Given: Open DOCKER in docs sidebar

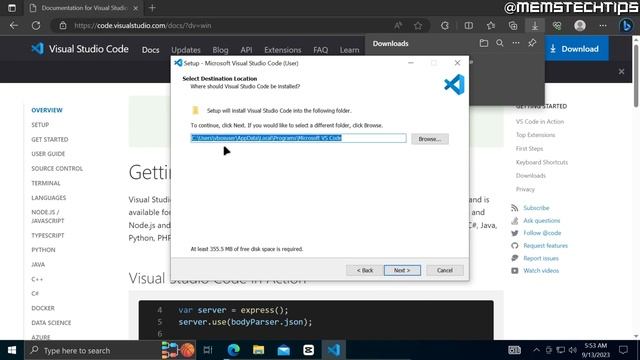Looking at the screenshot, I should click(43, 308).
